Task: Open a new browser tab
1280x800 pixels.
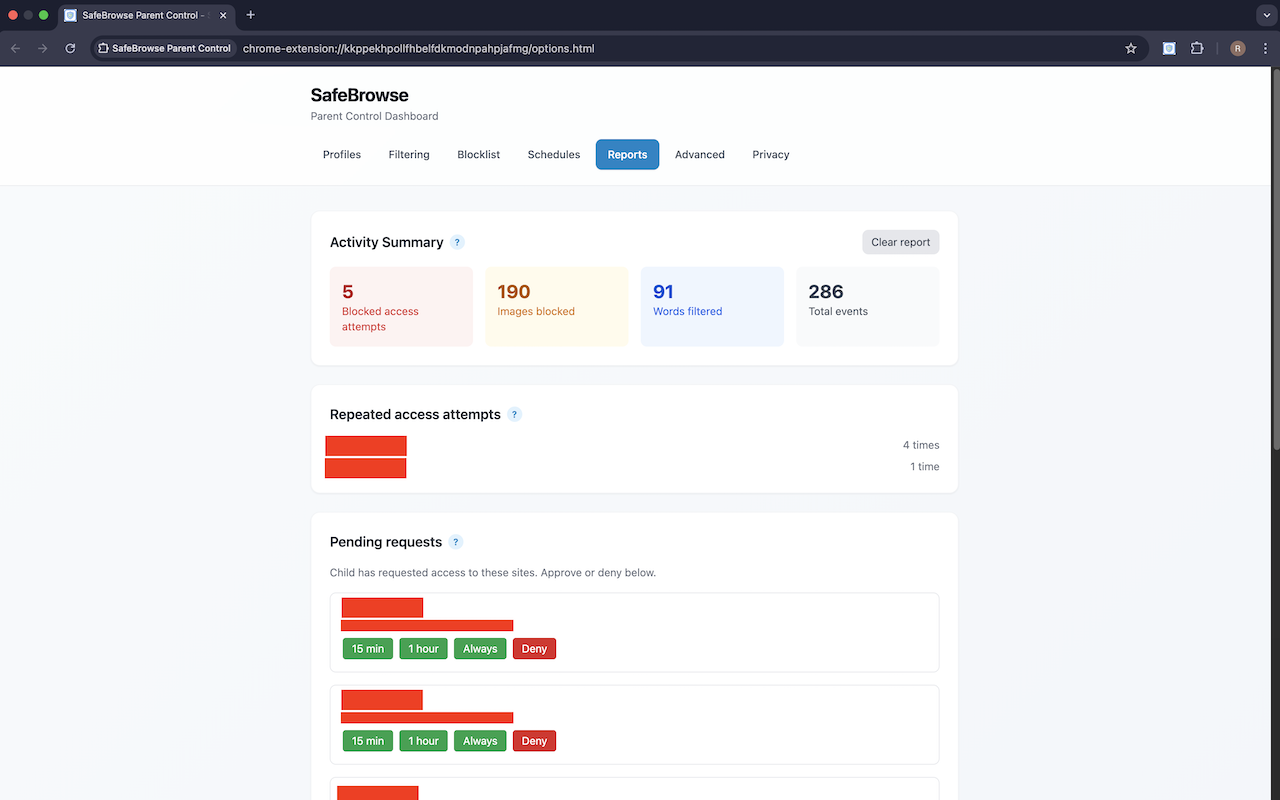Action: click(250, 15)
